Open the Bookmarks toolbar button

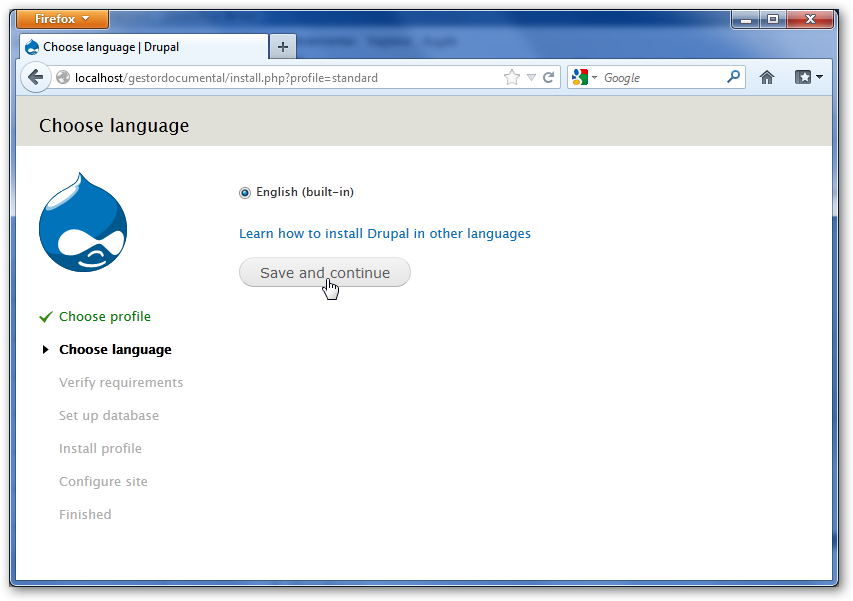click(x=808, y=77)
